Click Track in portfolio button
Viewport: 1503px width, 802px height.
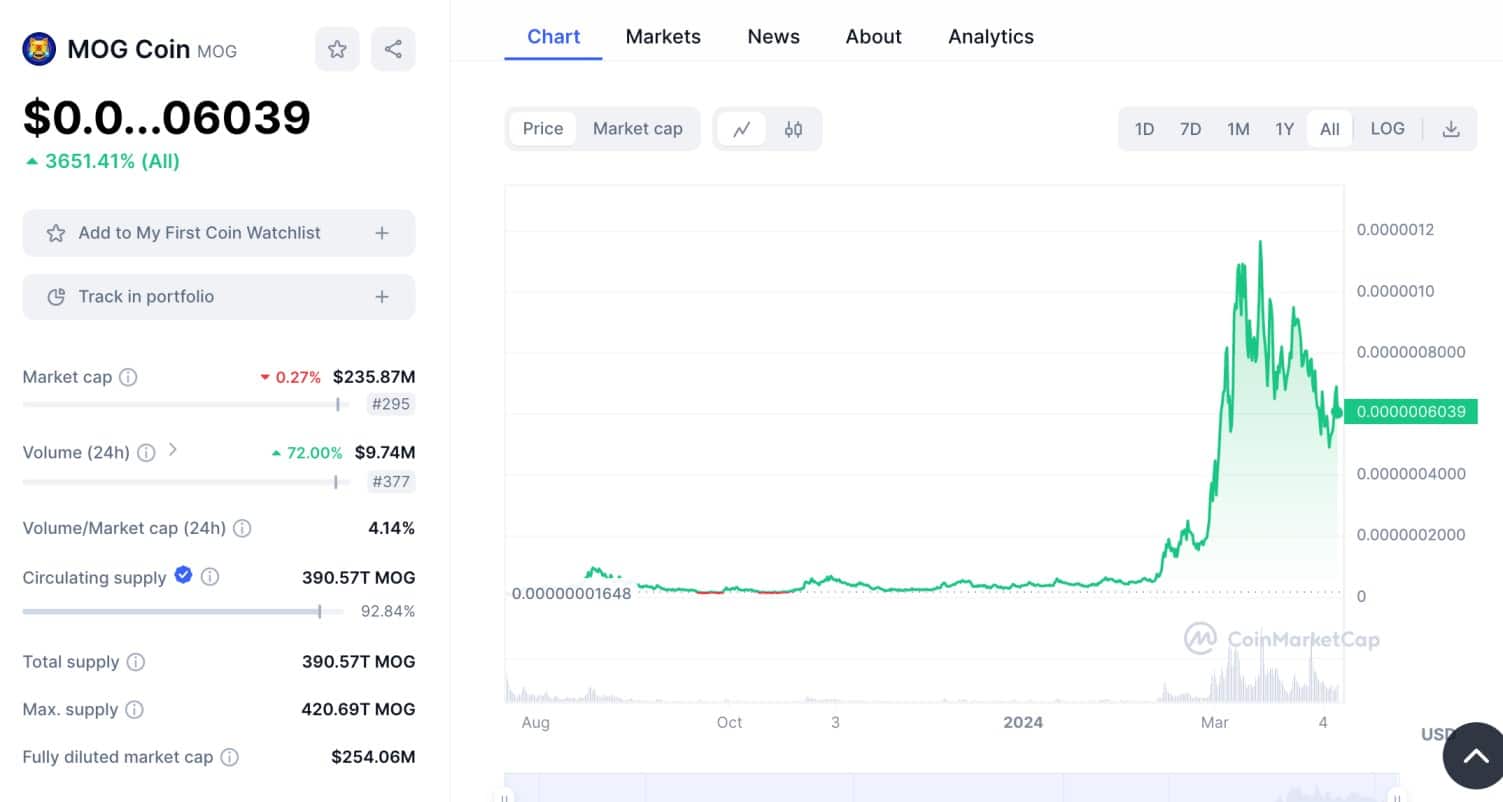219,297
